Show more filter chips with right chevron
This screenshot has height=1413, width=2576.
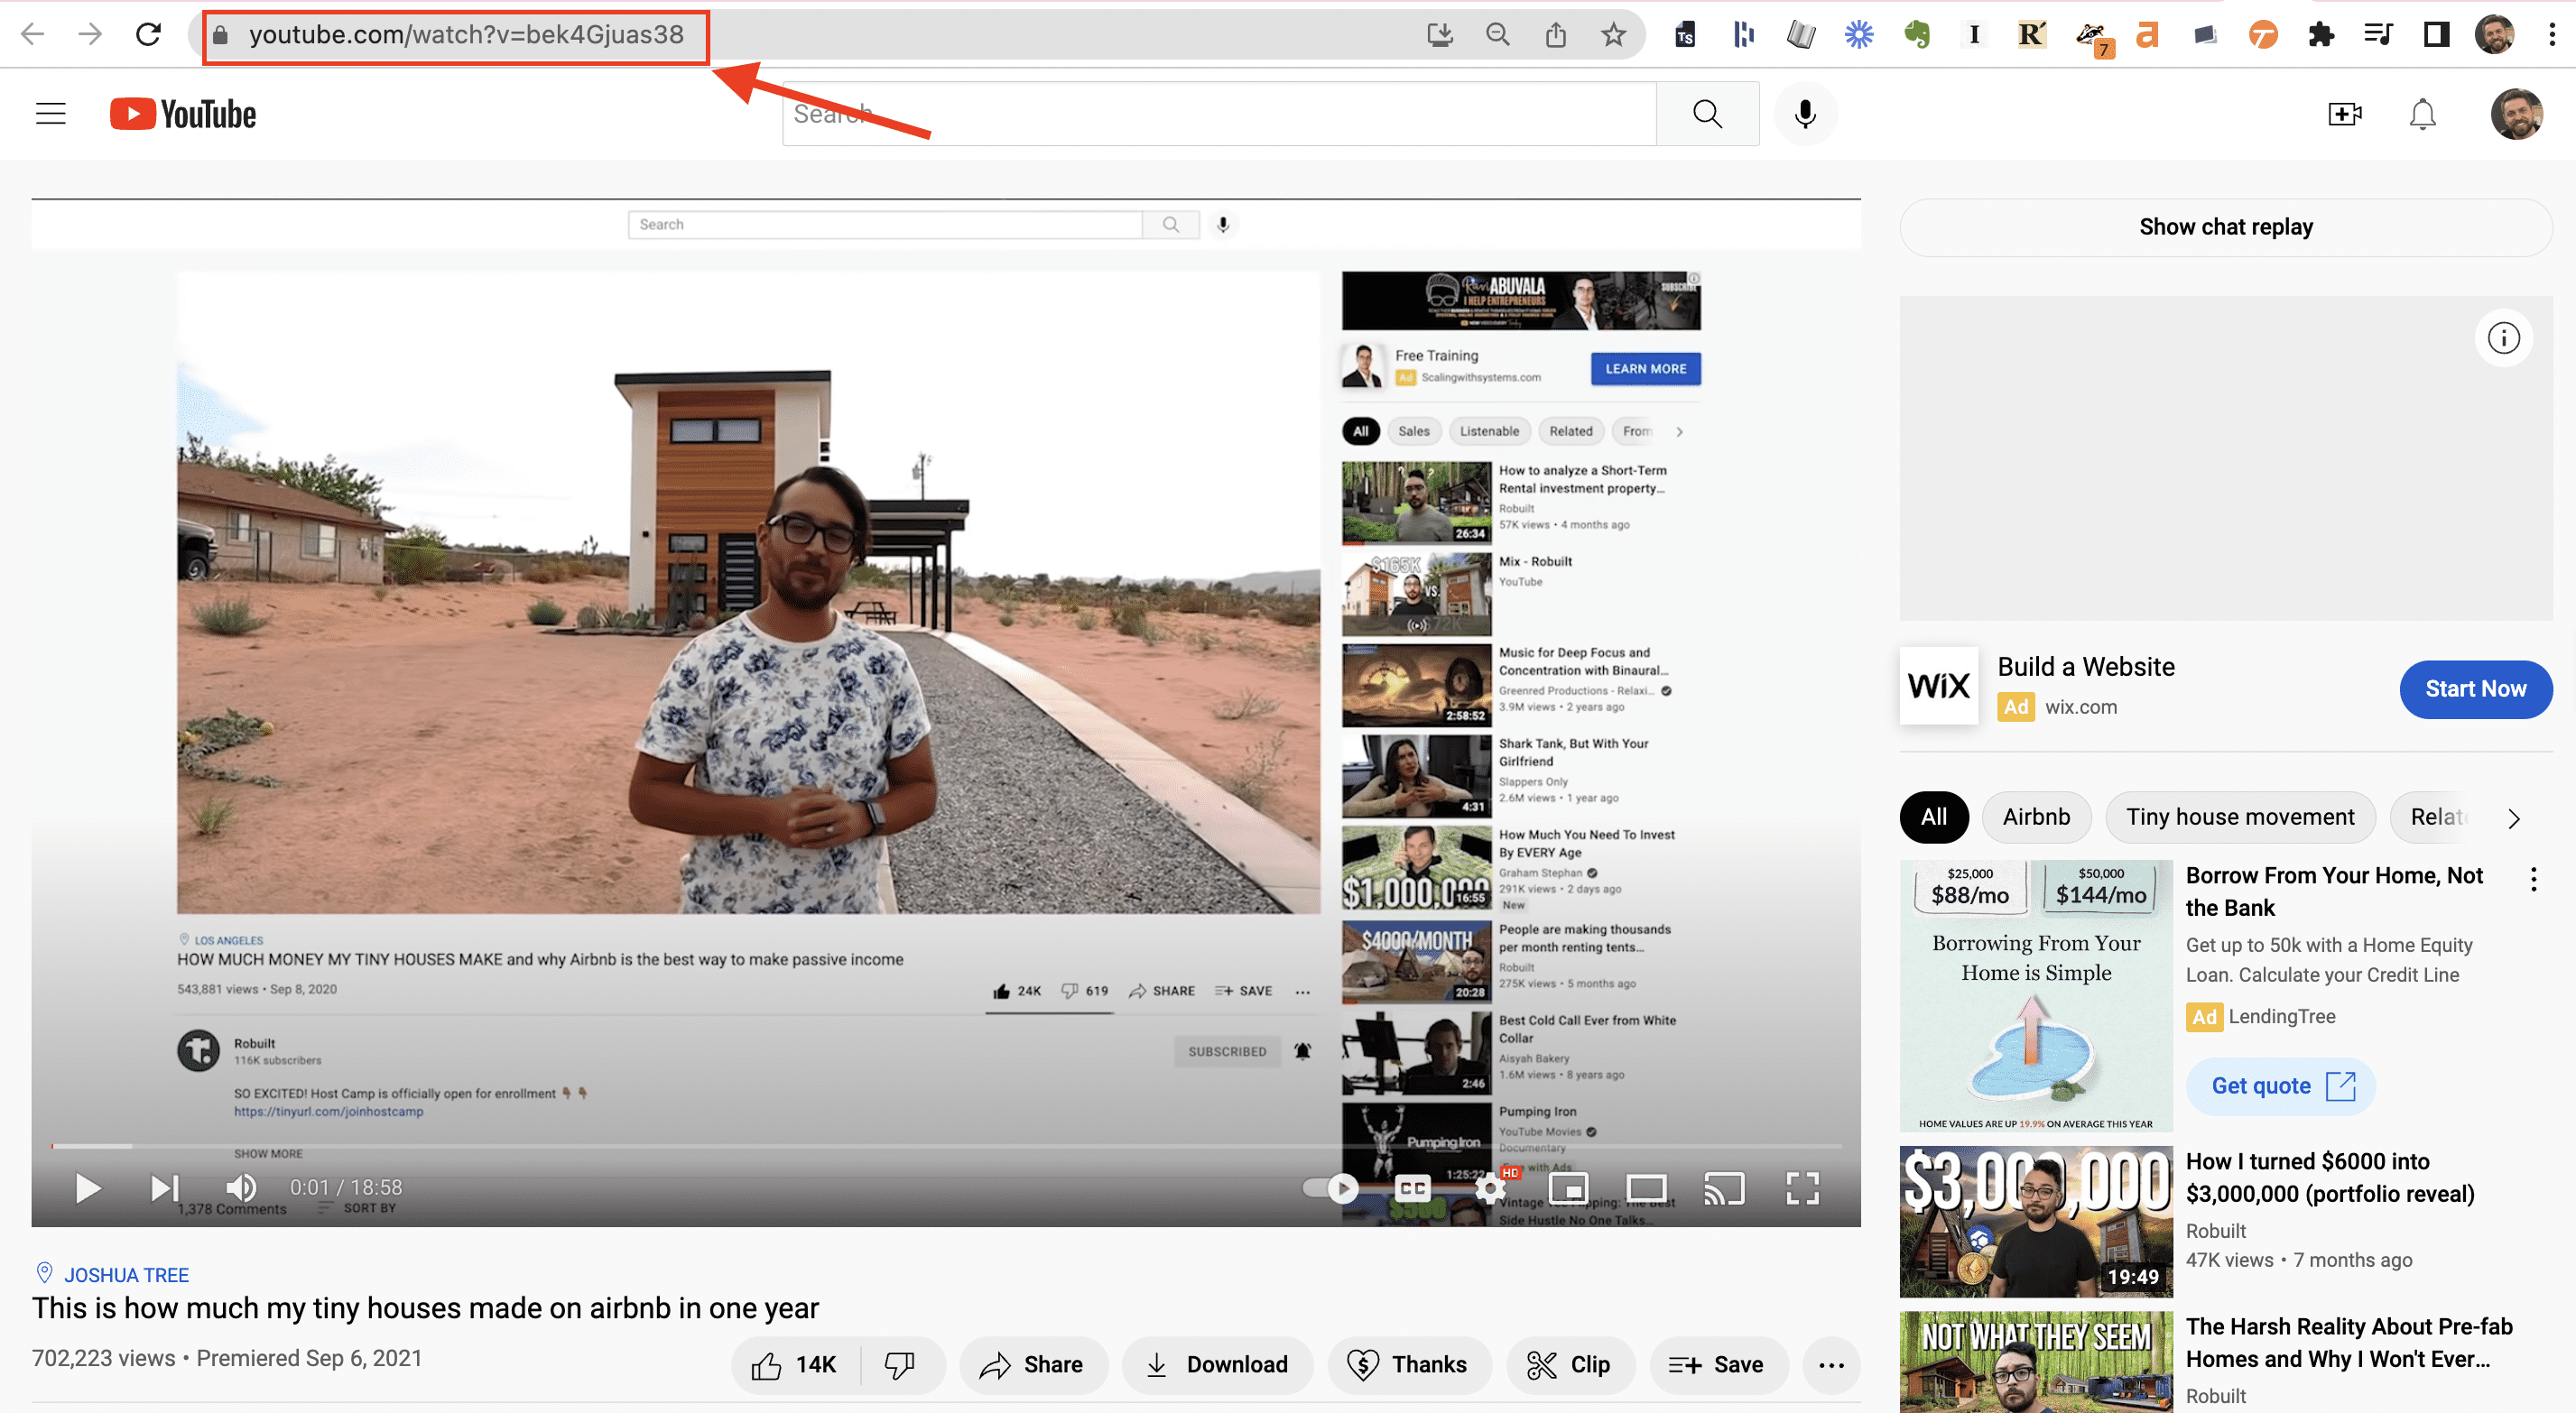click(x=2514, y=819)
